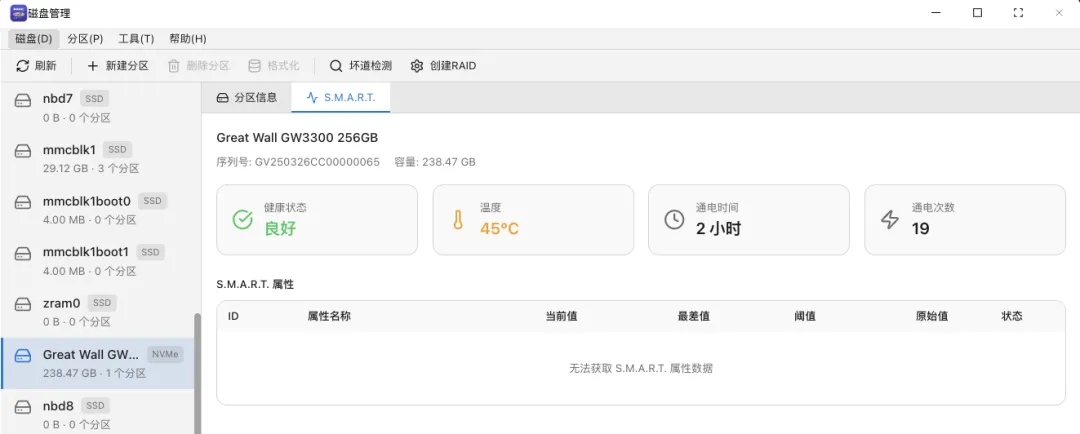
Task: Click the disk list vertical scrollbar
Action: point(197,370)
